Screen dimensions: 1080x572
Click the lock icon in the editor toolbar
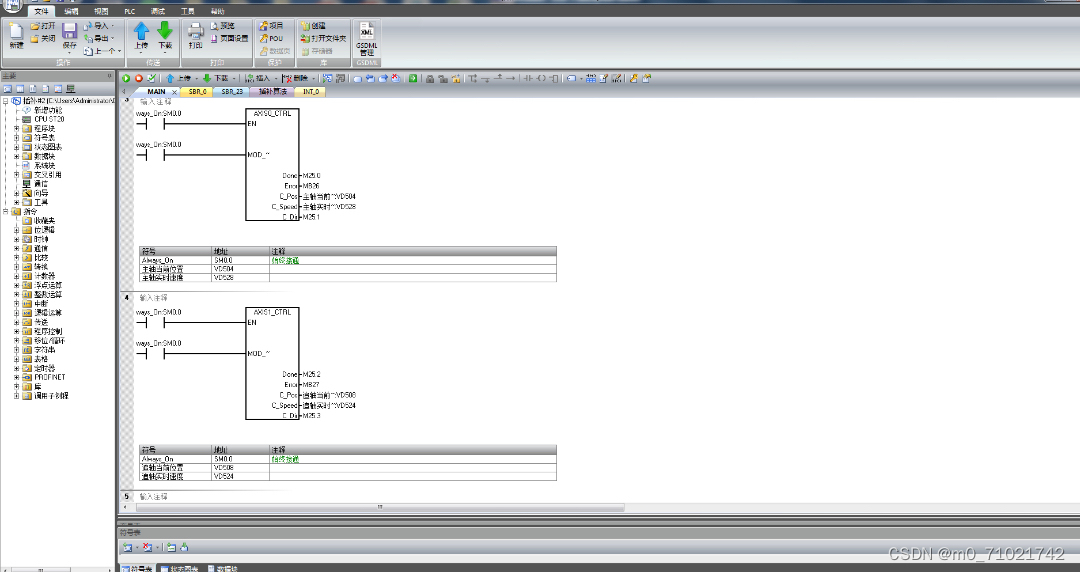(430, 79)
